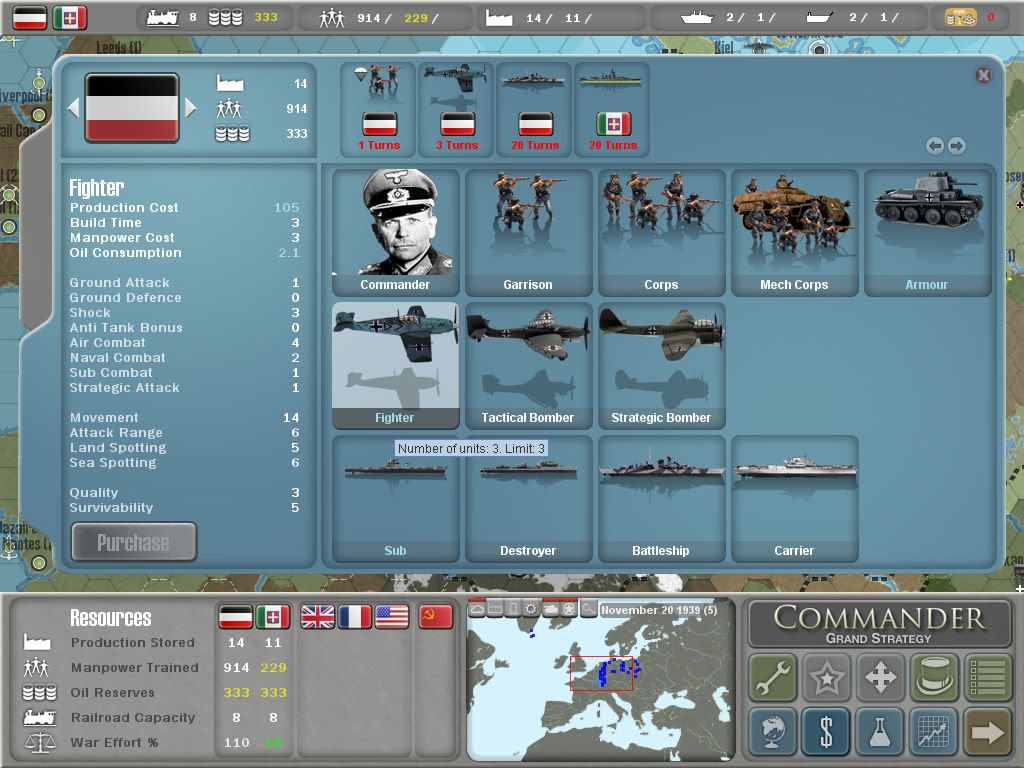
Task: Click the Italian flag in top bar
Action: (x=70, y=18)
